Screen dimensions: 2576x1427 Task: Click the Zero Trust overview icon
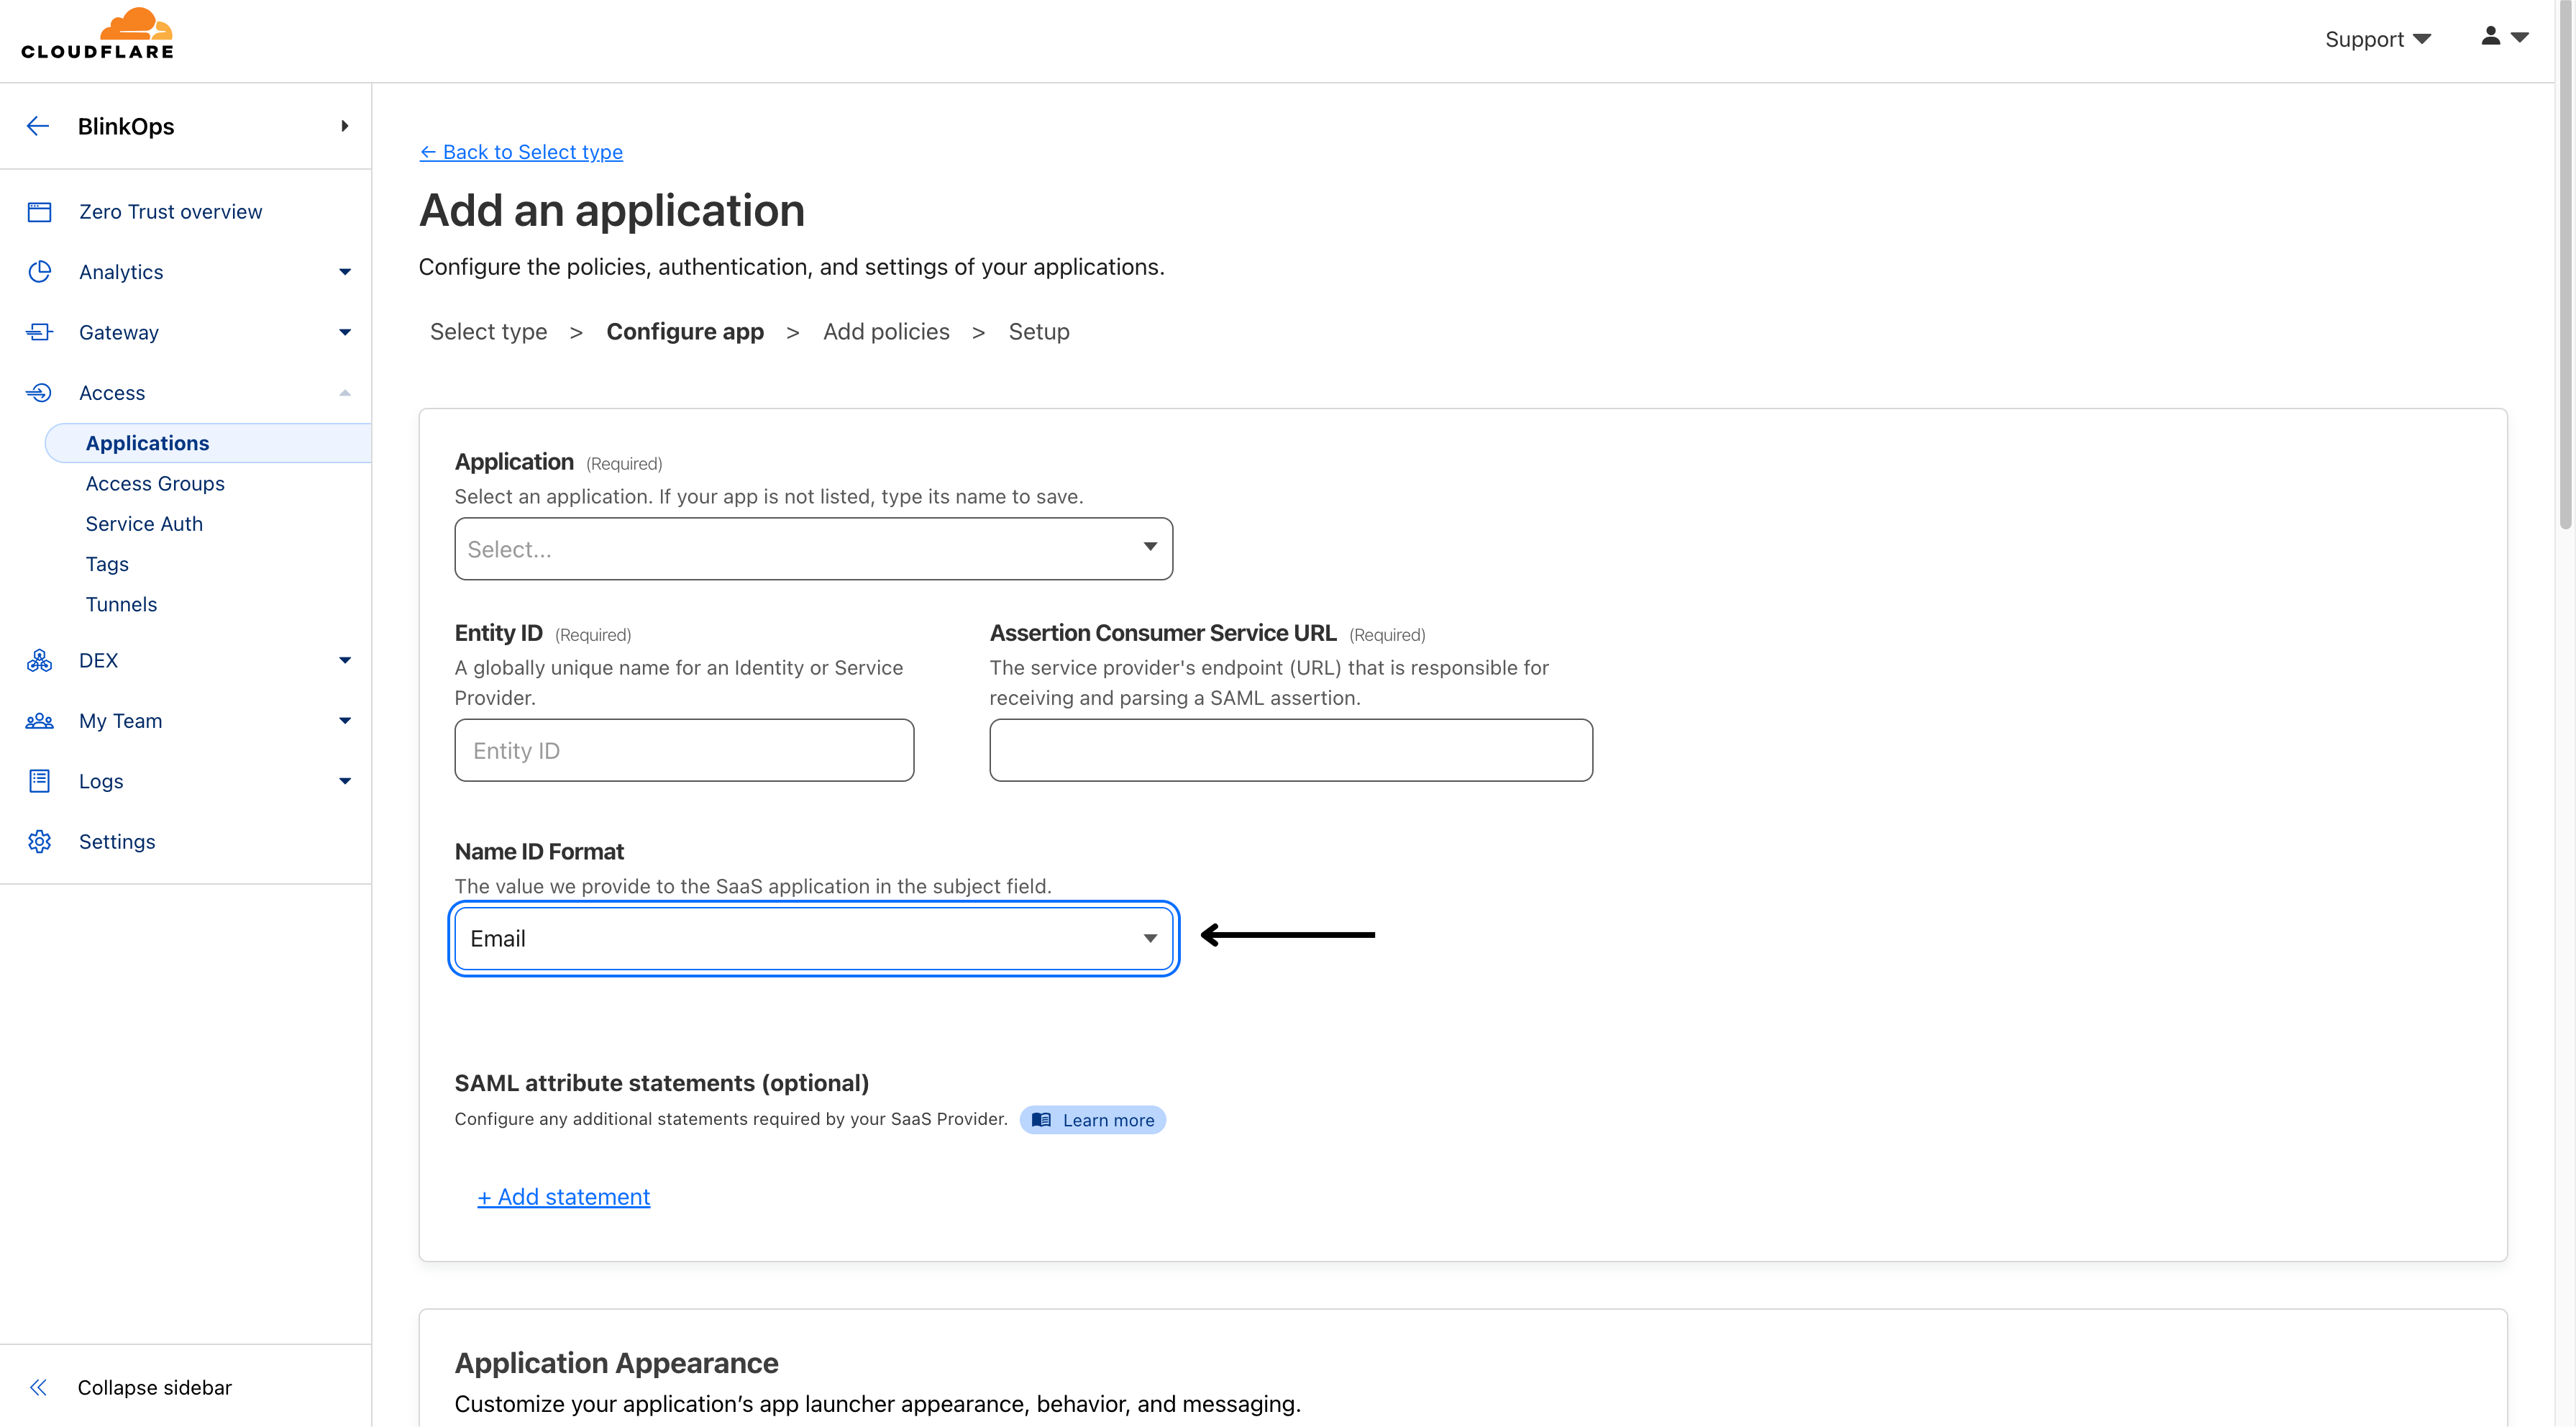39,212
